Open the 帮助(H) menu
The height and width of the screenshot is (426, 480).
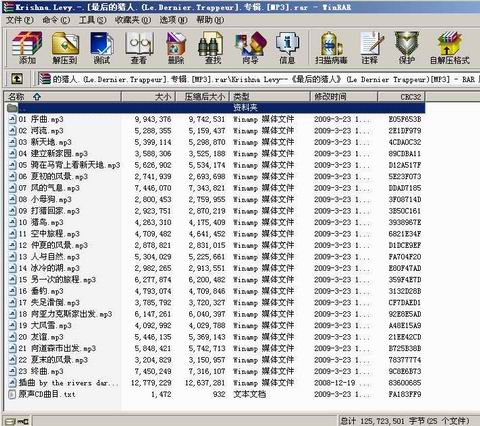[210, 20]
